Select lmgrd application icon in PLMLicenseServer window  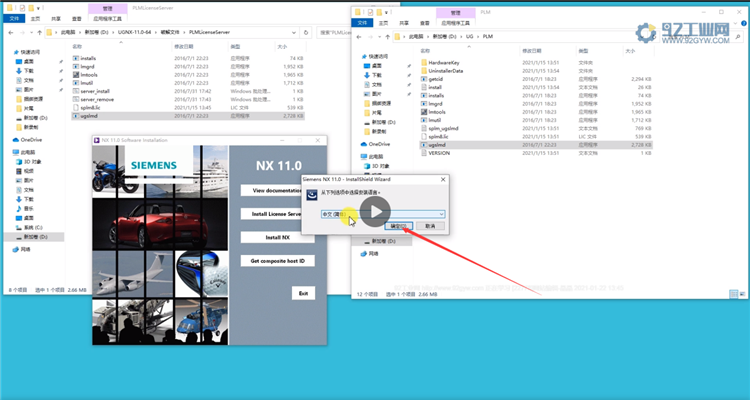point(76,67)
